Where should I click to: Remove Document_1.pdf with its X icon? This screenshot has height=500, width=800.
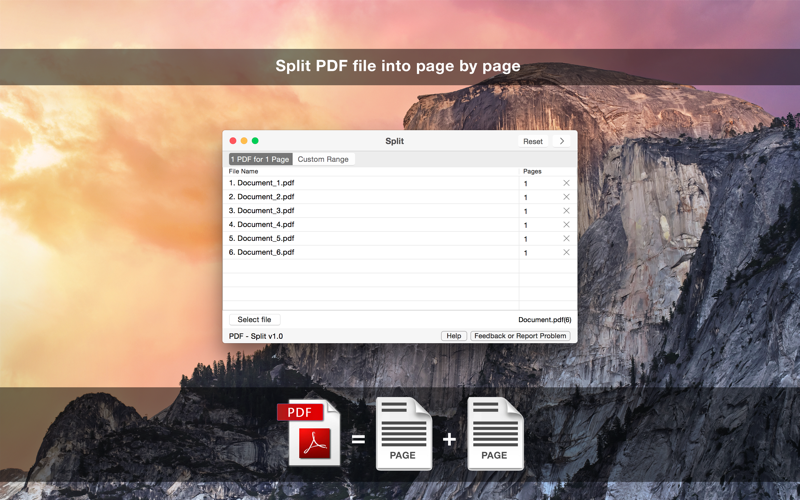point(566,183)
